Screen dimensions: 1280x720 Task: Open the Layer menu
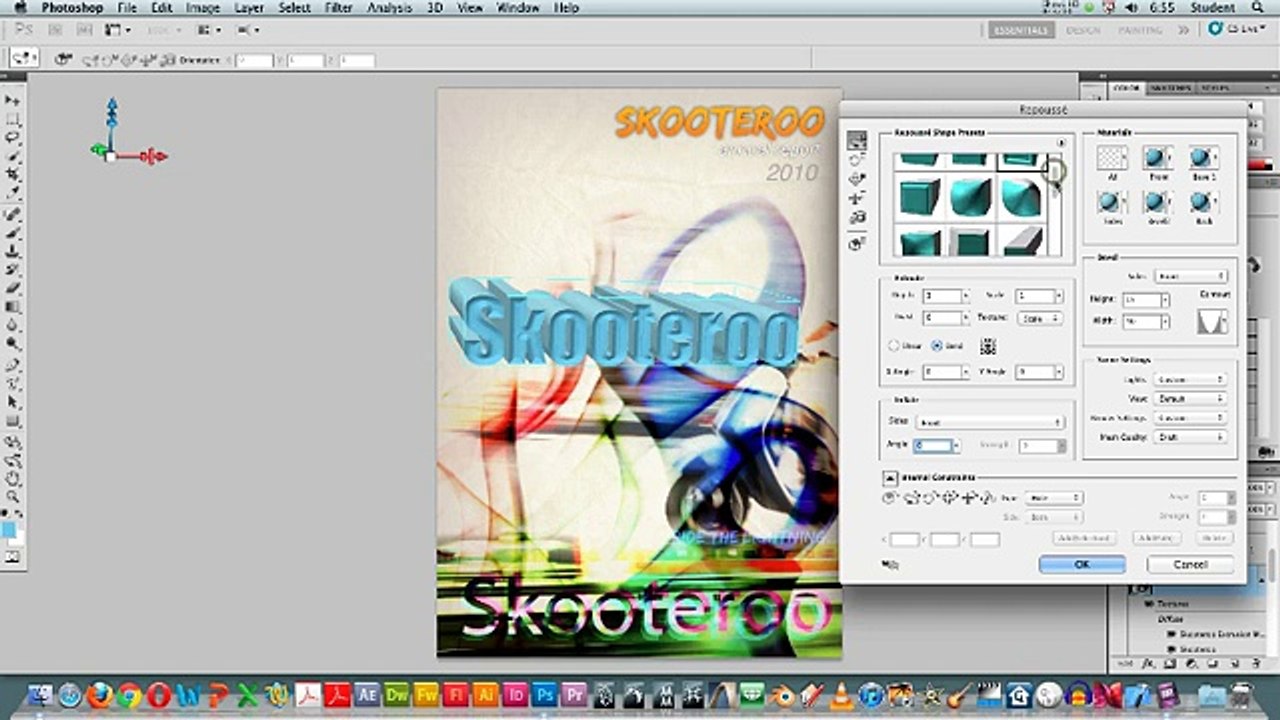pyautogui.click(x=249, y=8)
